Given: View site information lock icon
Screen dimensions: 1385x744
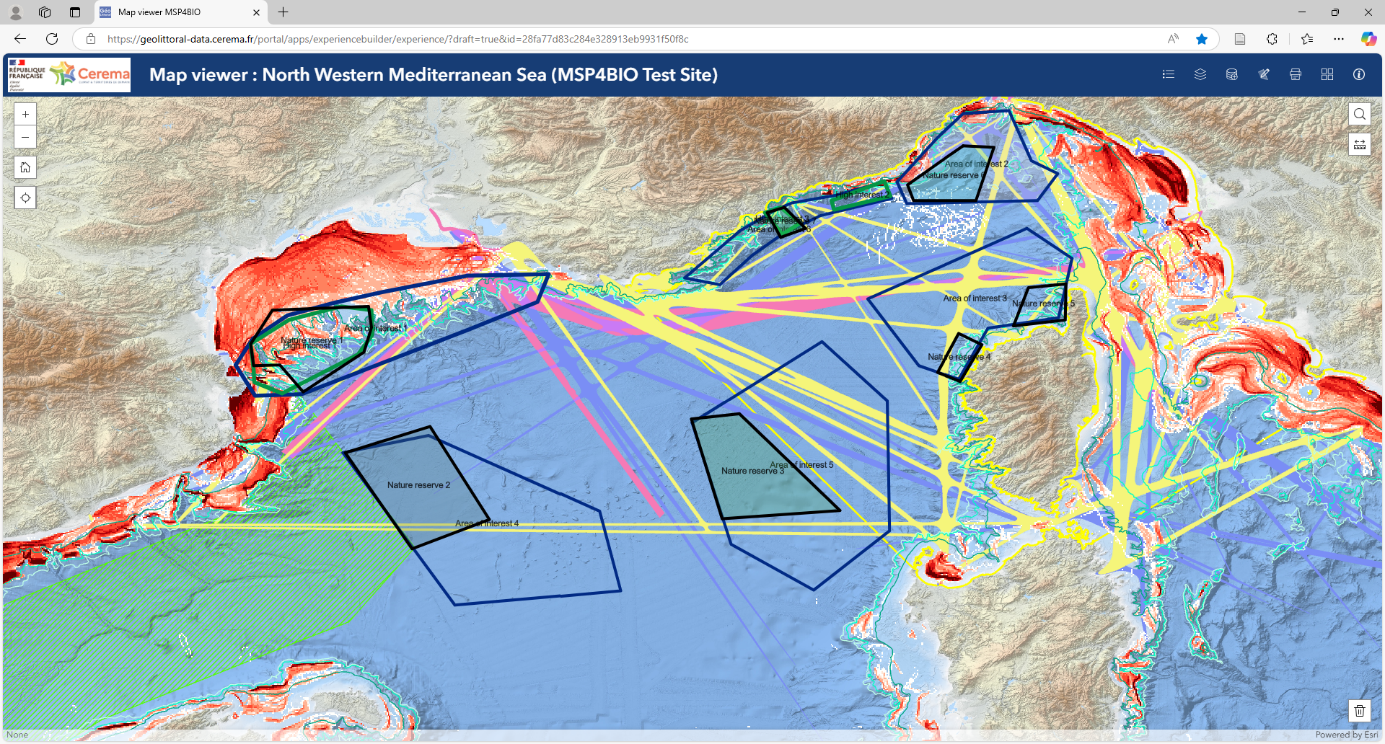Looking at the screenshot, I should [90, 39].
